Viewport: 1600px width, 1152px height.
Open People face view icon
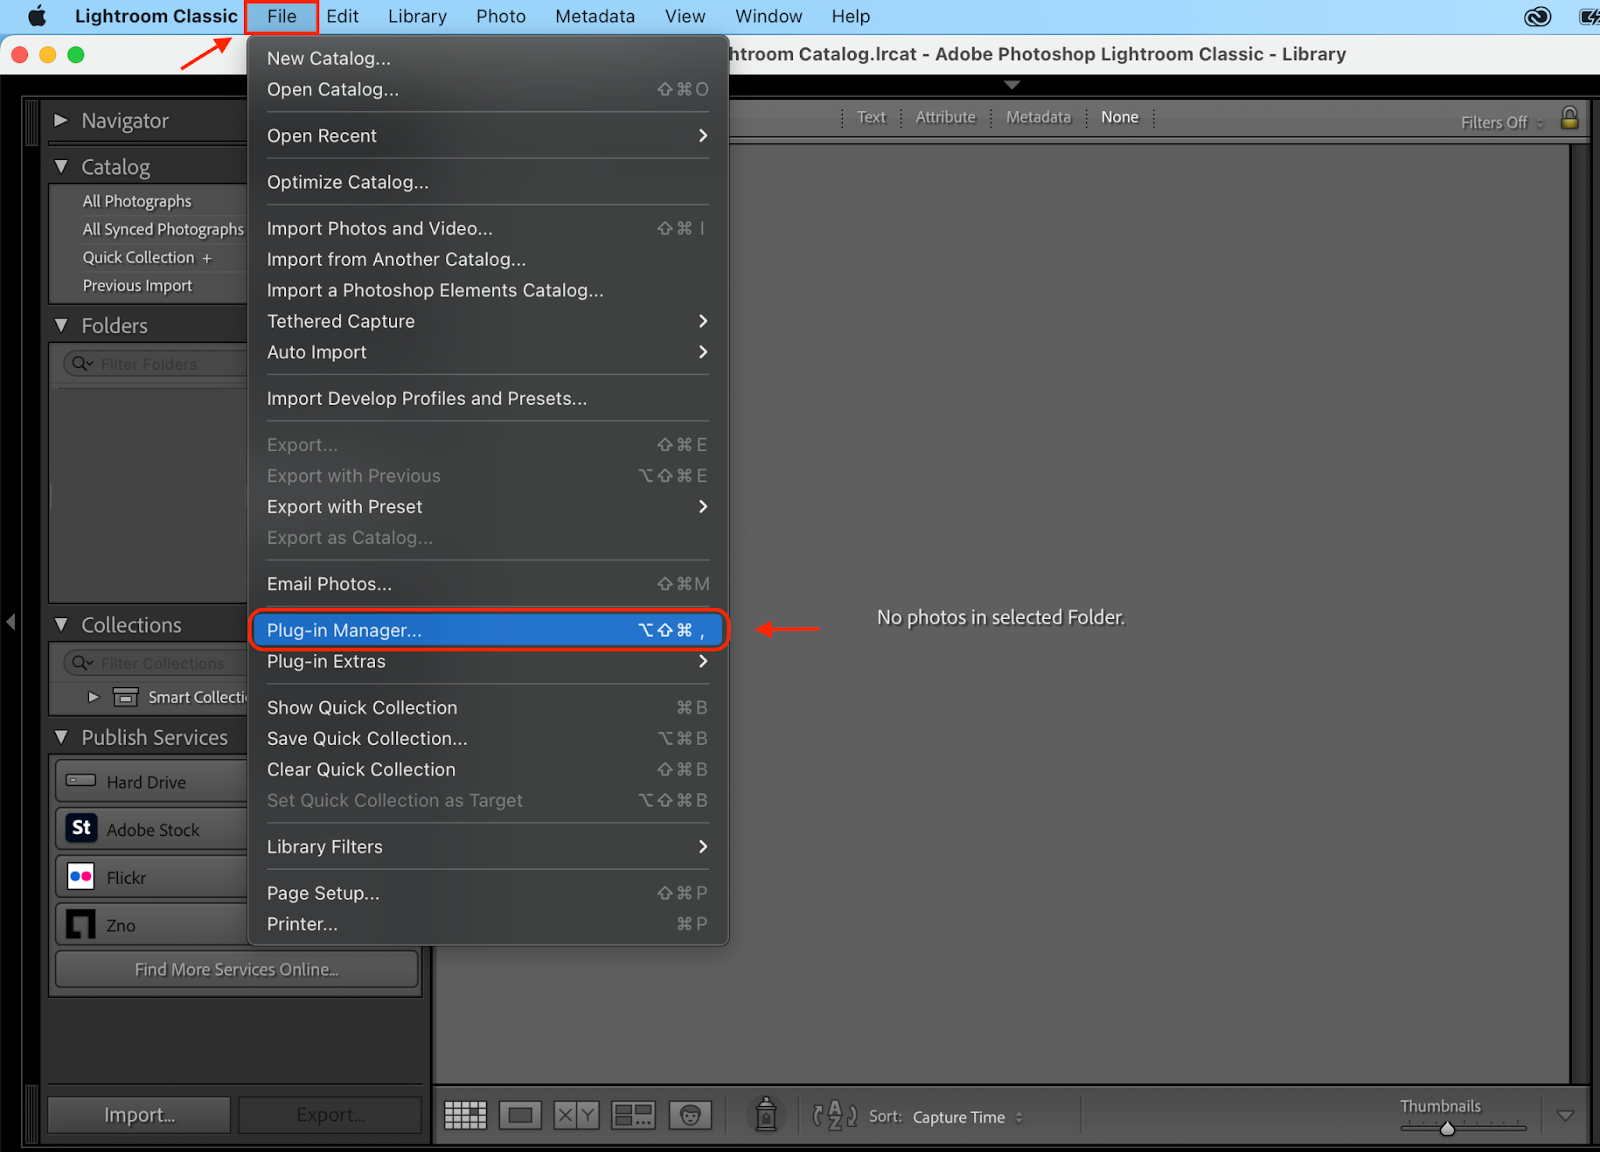coord(690,1115)
